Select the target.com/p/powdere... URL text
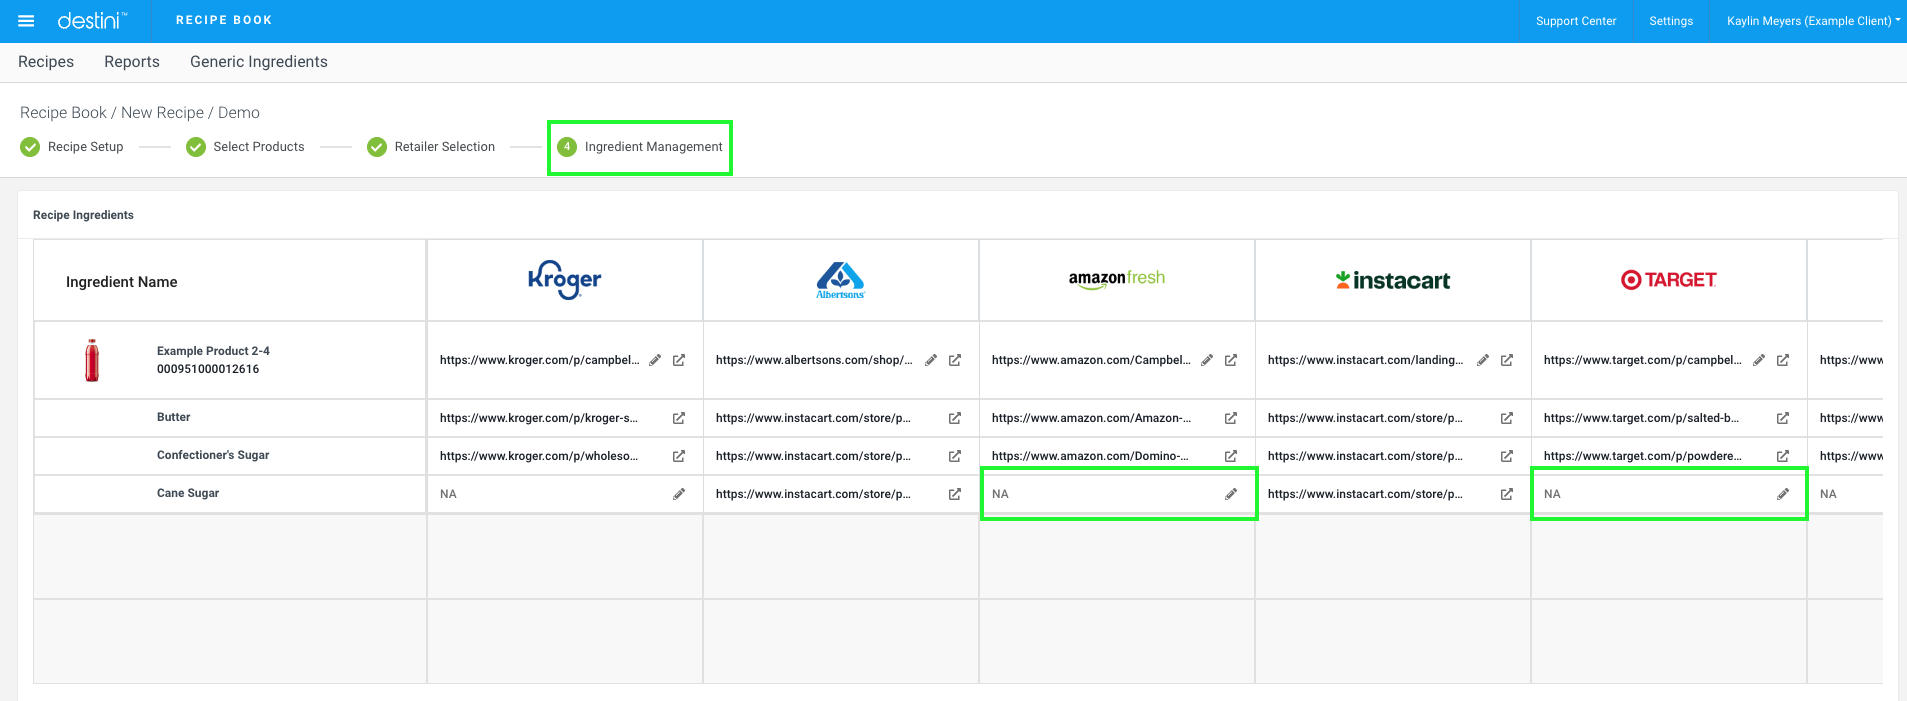The image size is (1907, 701). pyautogui.click(x=1642, y=456)
